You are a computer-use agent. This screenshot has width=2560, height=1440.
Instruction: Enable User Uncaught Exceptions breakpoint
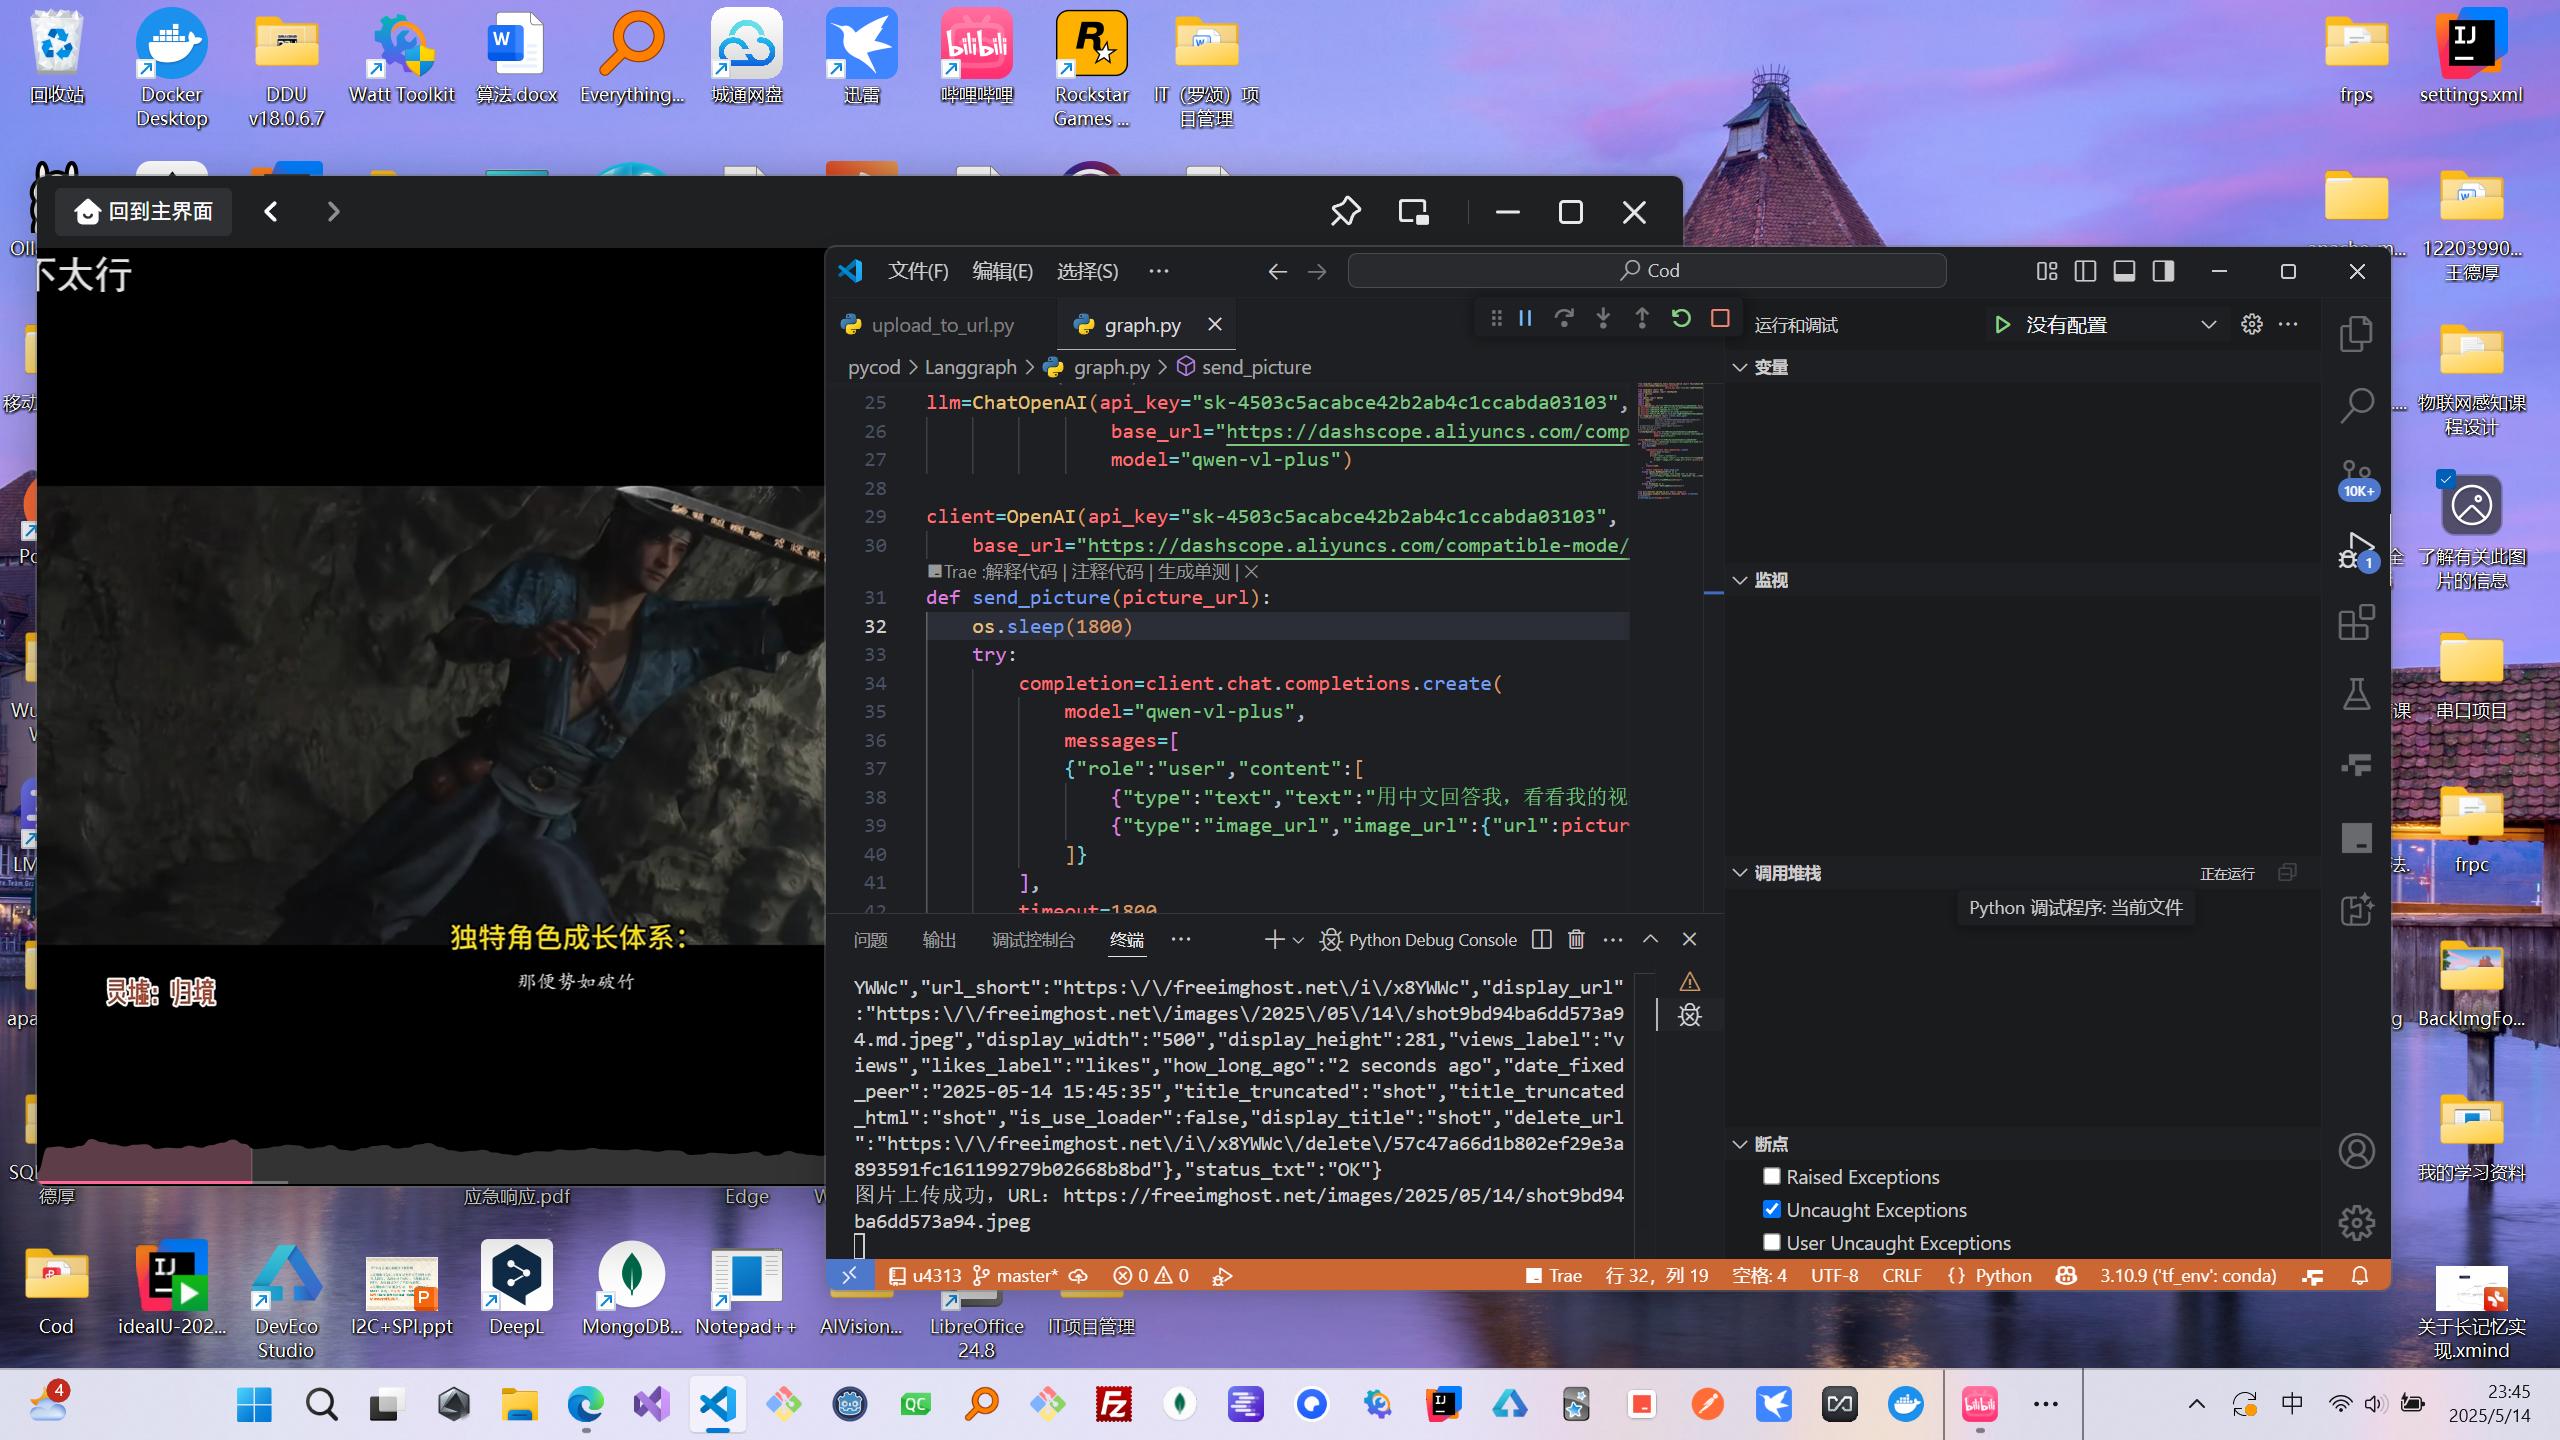[1771, 1242]
